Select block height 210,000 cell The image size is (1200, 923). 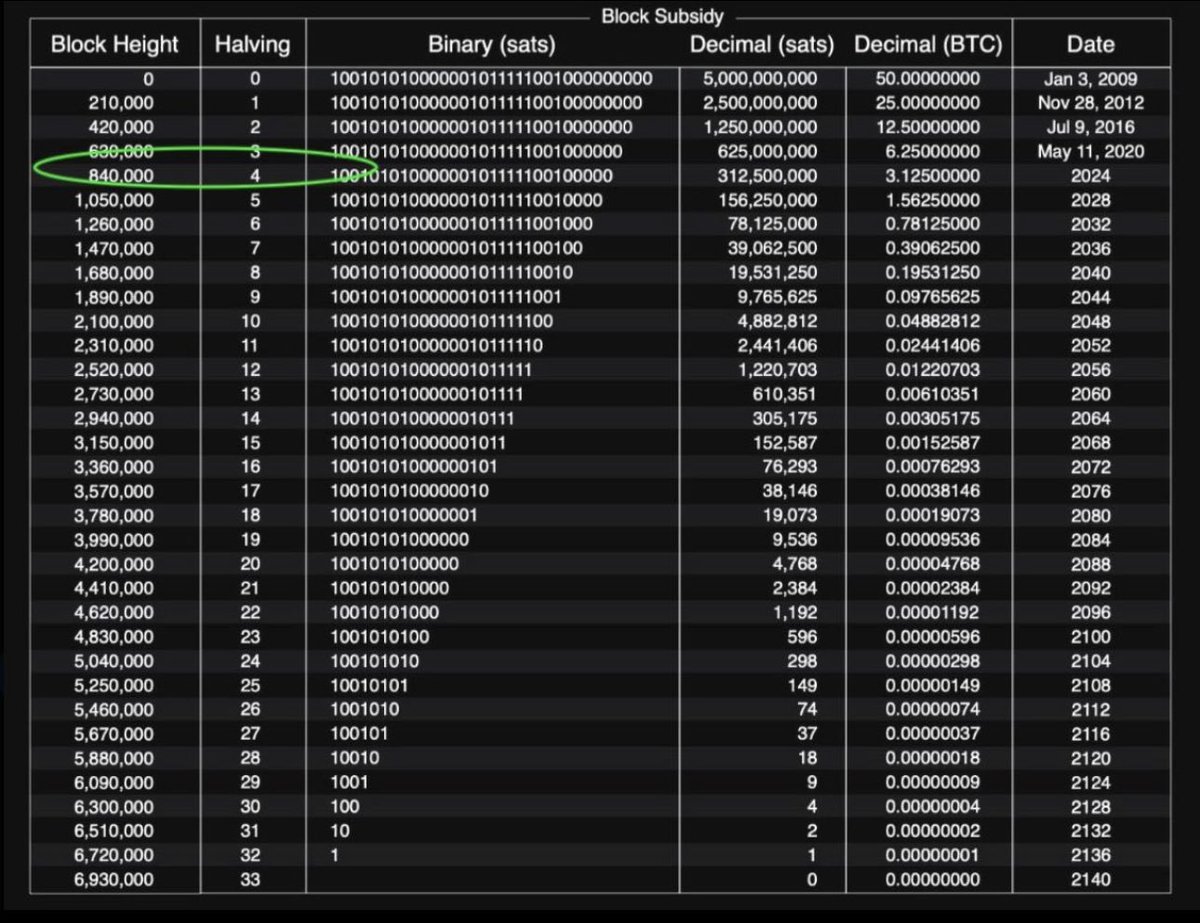coord(121,103)
